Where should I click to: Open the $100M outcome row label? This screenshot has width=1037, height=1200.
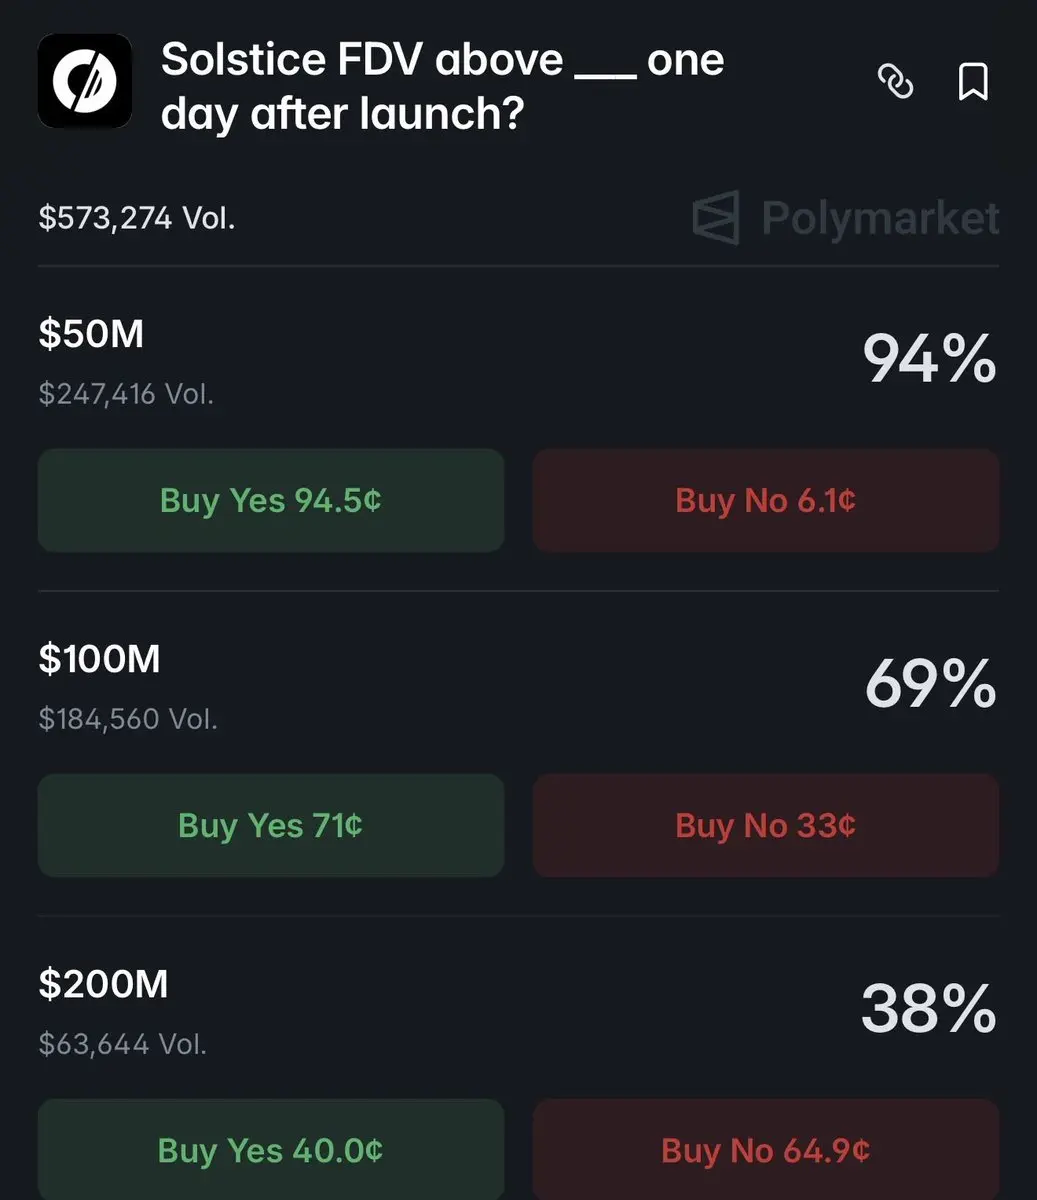(99, 659)
